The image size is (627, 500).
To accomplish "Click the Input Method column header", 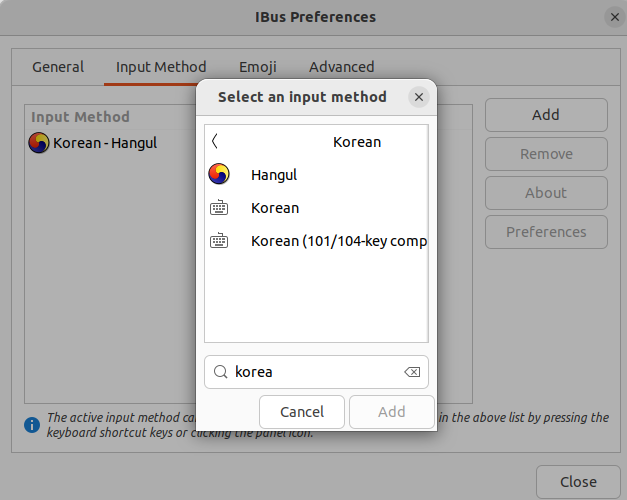I will [x=80, y=117].
